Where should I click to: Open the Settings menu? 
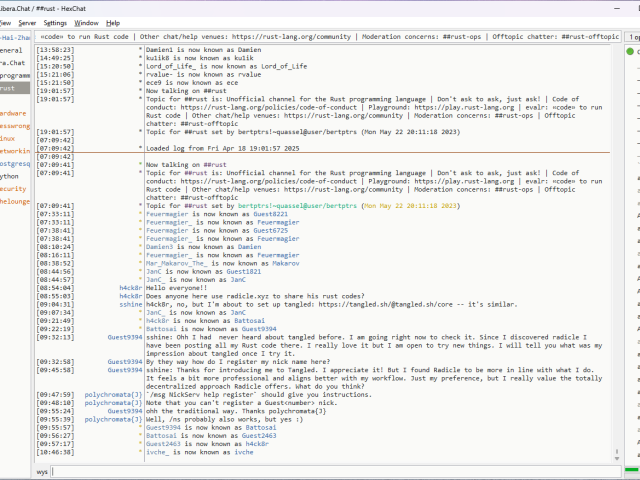click(x=56, y=22)
